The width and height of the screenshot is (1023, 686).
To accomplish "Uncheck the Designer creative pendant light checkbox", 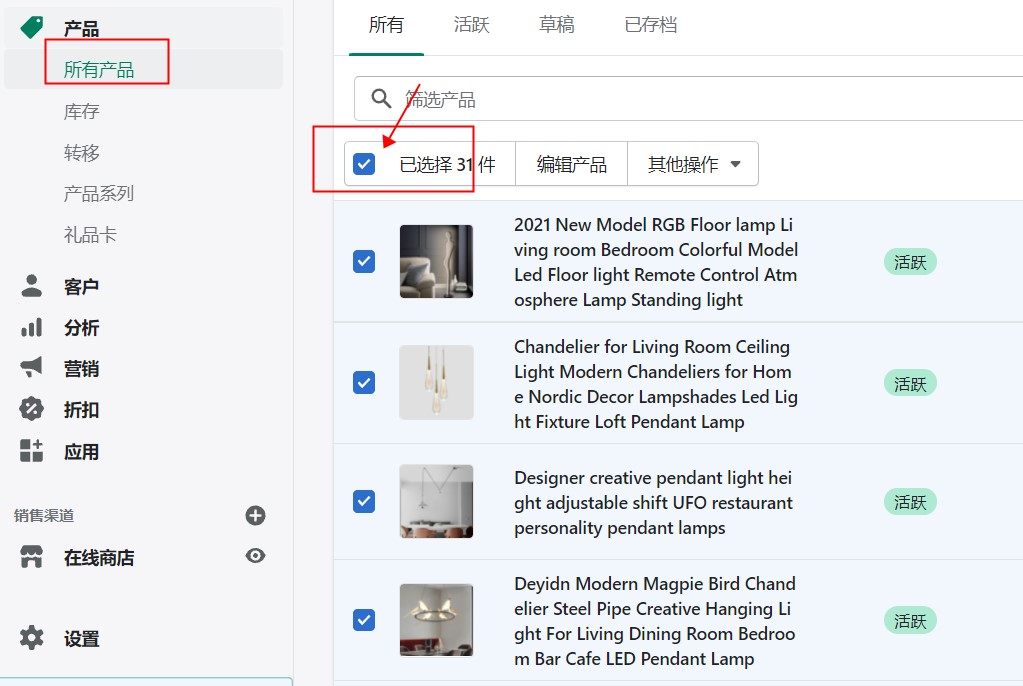I will (x=364, y=501).
